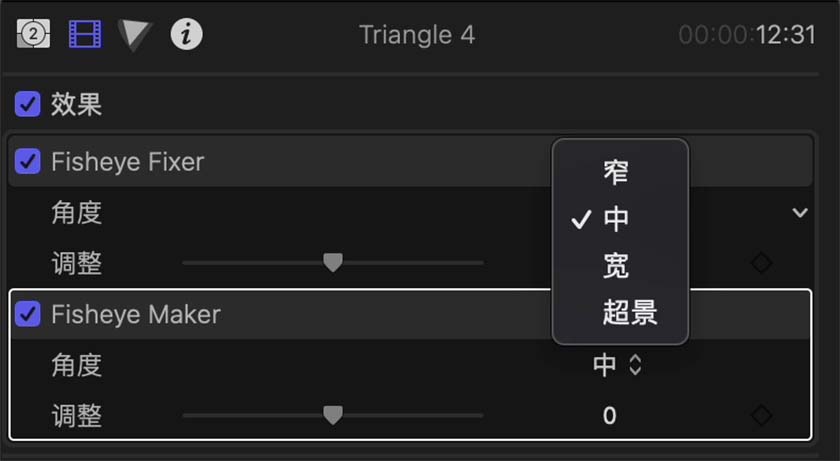Image resolution: width=840 pixels, height=461 pixels.
Task: Choose the 宽 angle option
Action: coord(616,266)
